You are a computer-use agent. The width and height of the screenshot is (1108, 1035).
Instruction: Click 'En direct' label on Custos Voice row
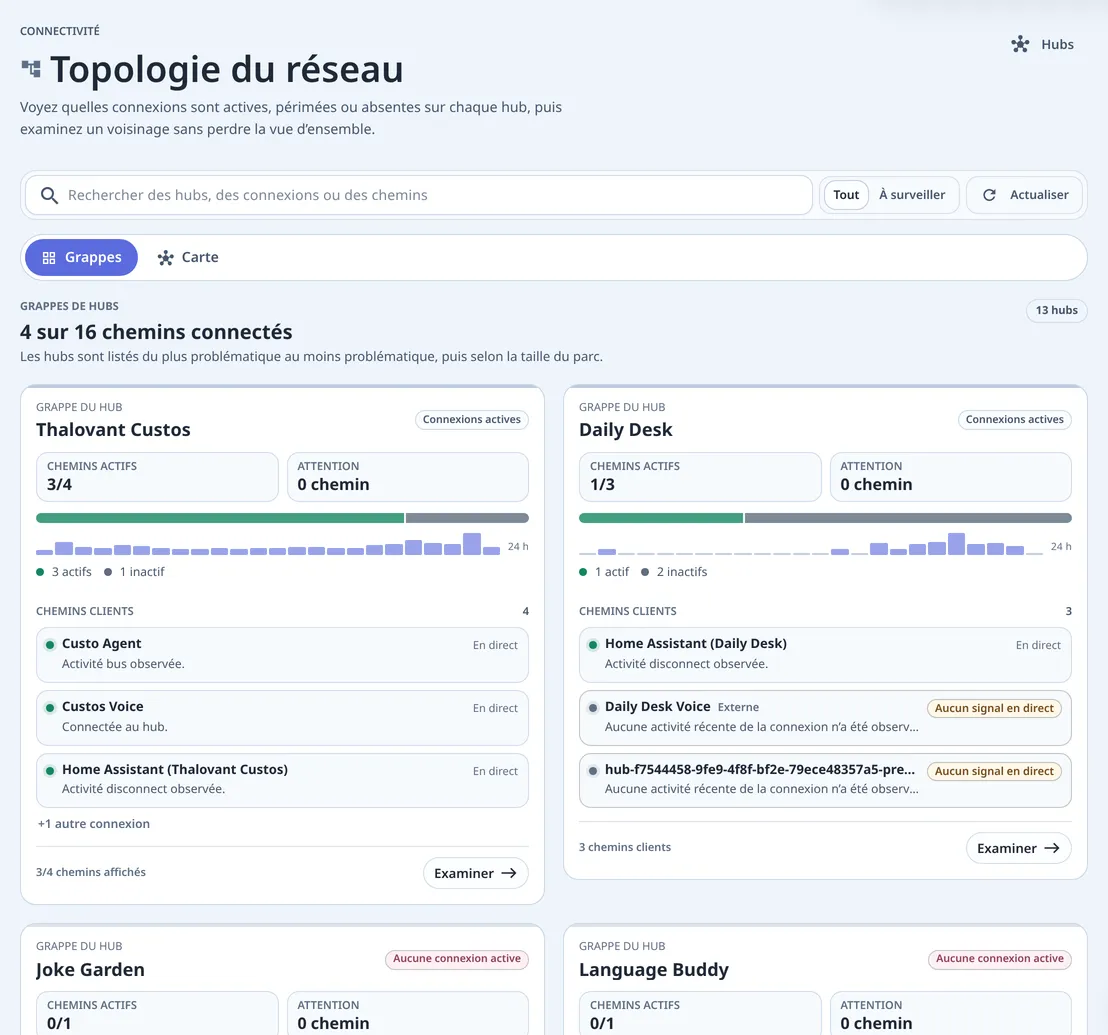coord(495,708)
